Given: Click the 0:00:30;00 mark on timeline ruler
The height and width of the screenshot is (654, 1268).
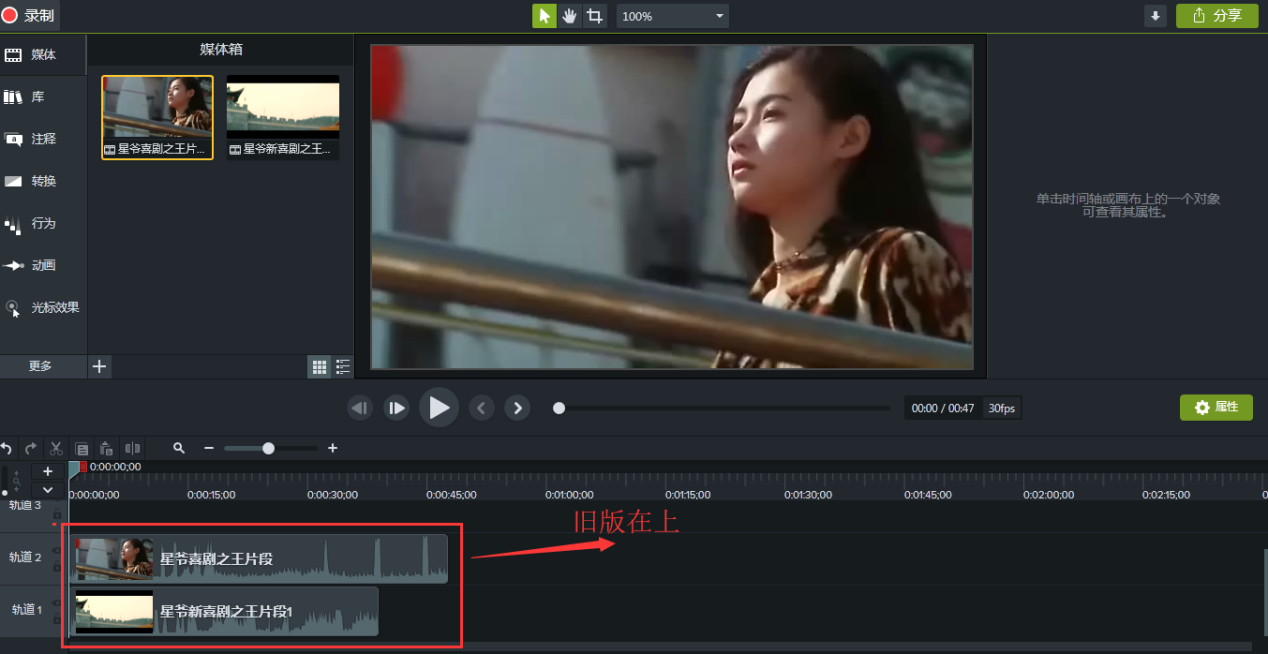Looking at the screenshot, I should (x=332, y=495).
